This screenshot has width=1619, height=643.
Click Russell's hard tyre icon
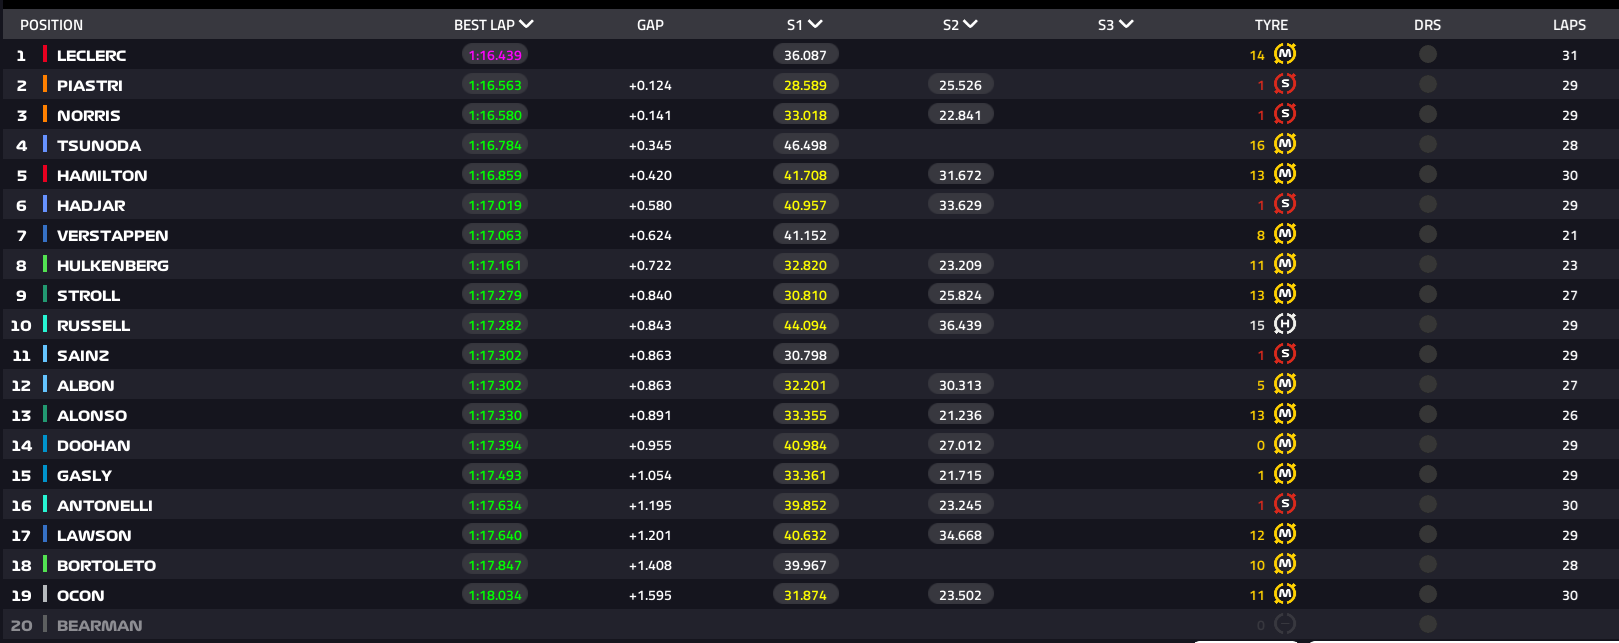1285,324
